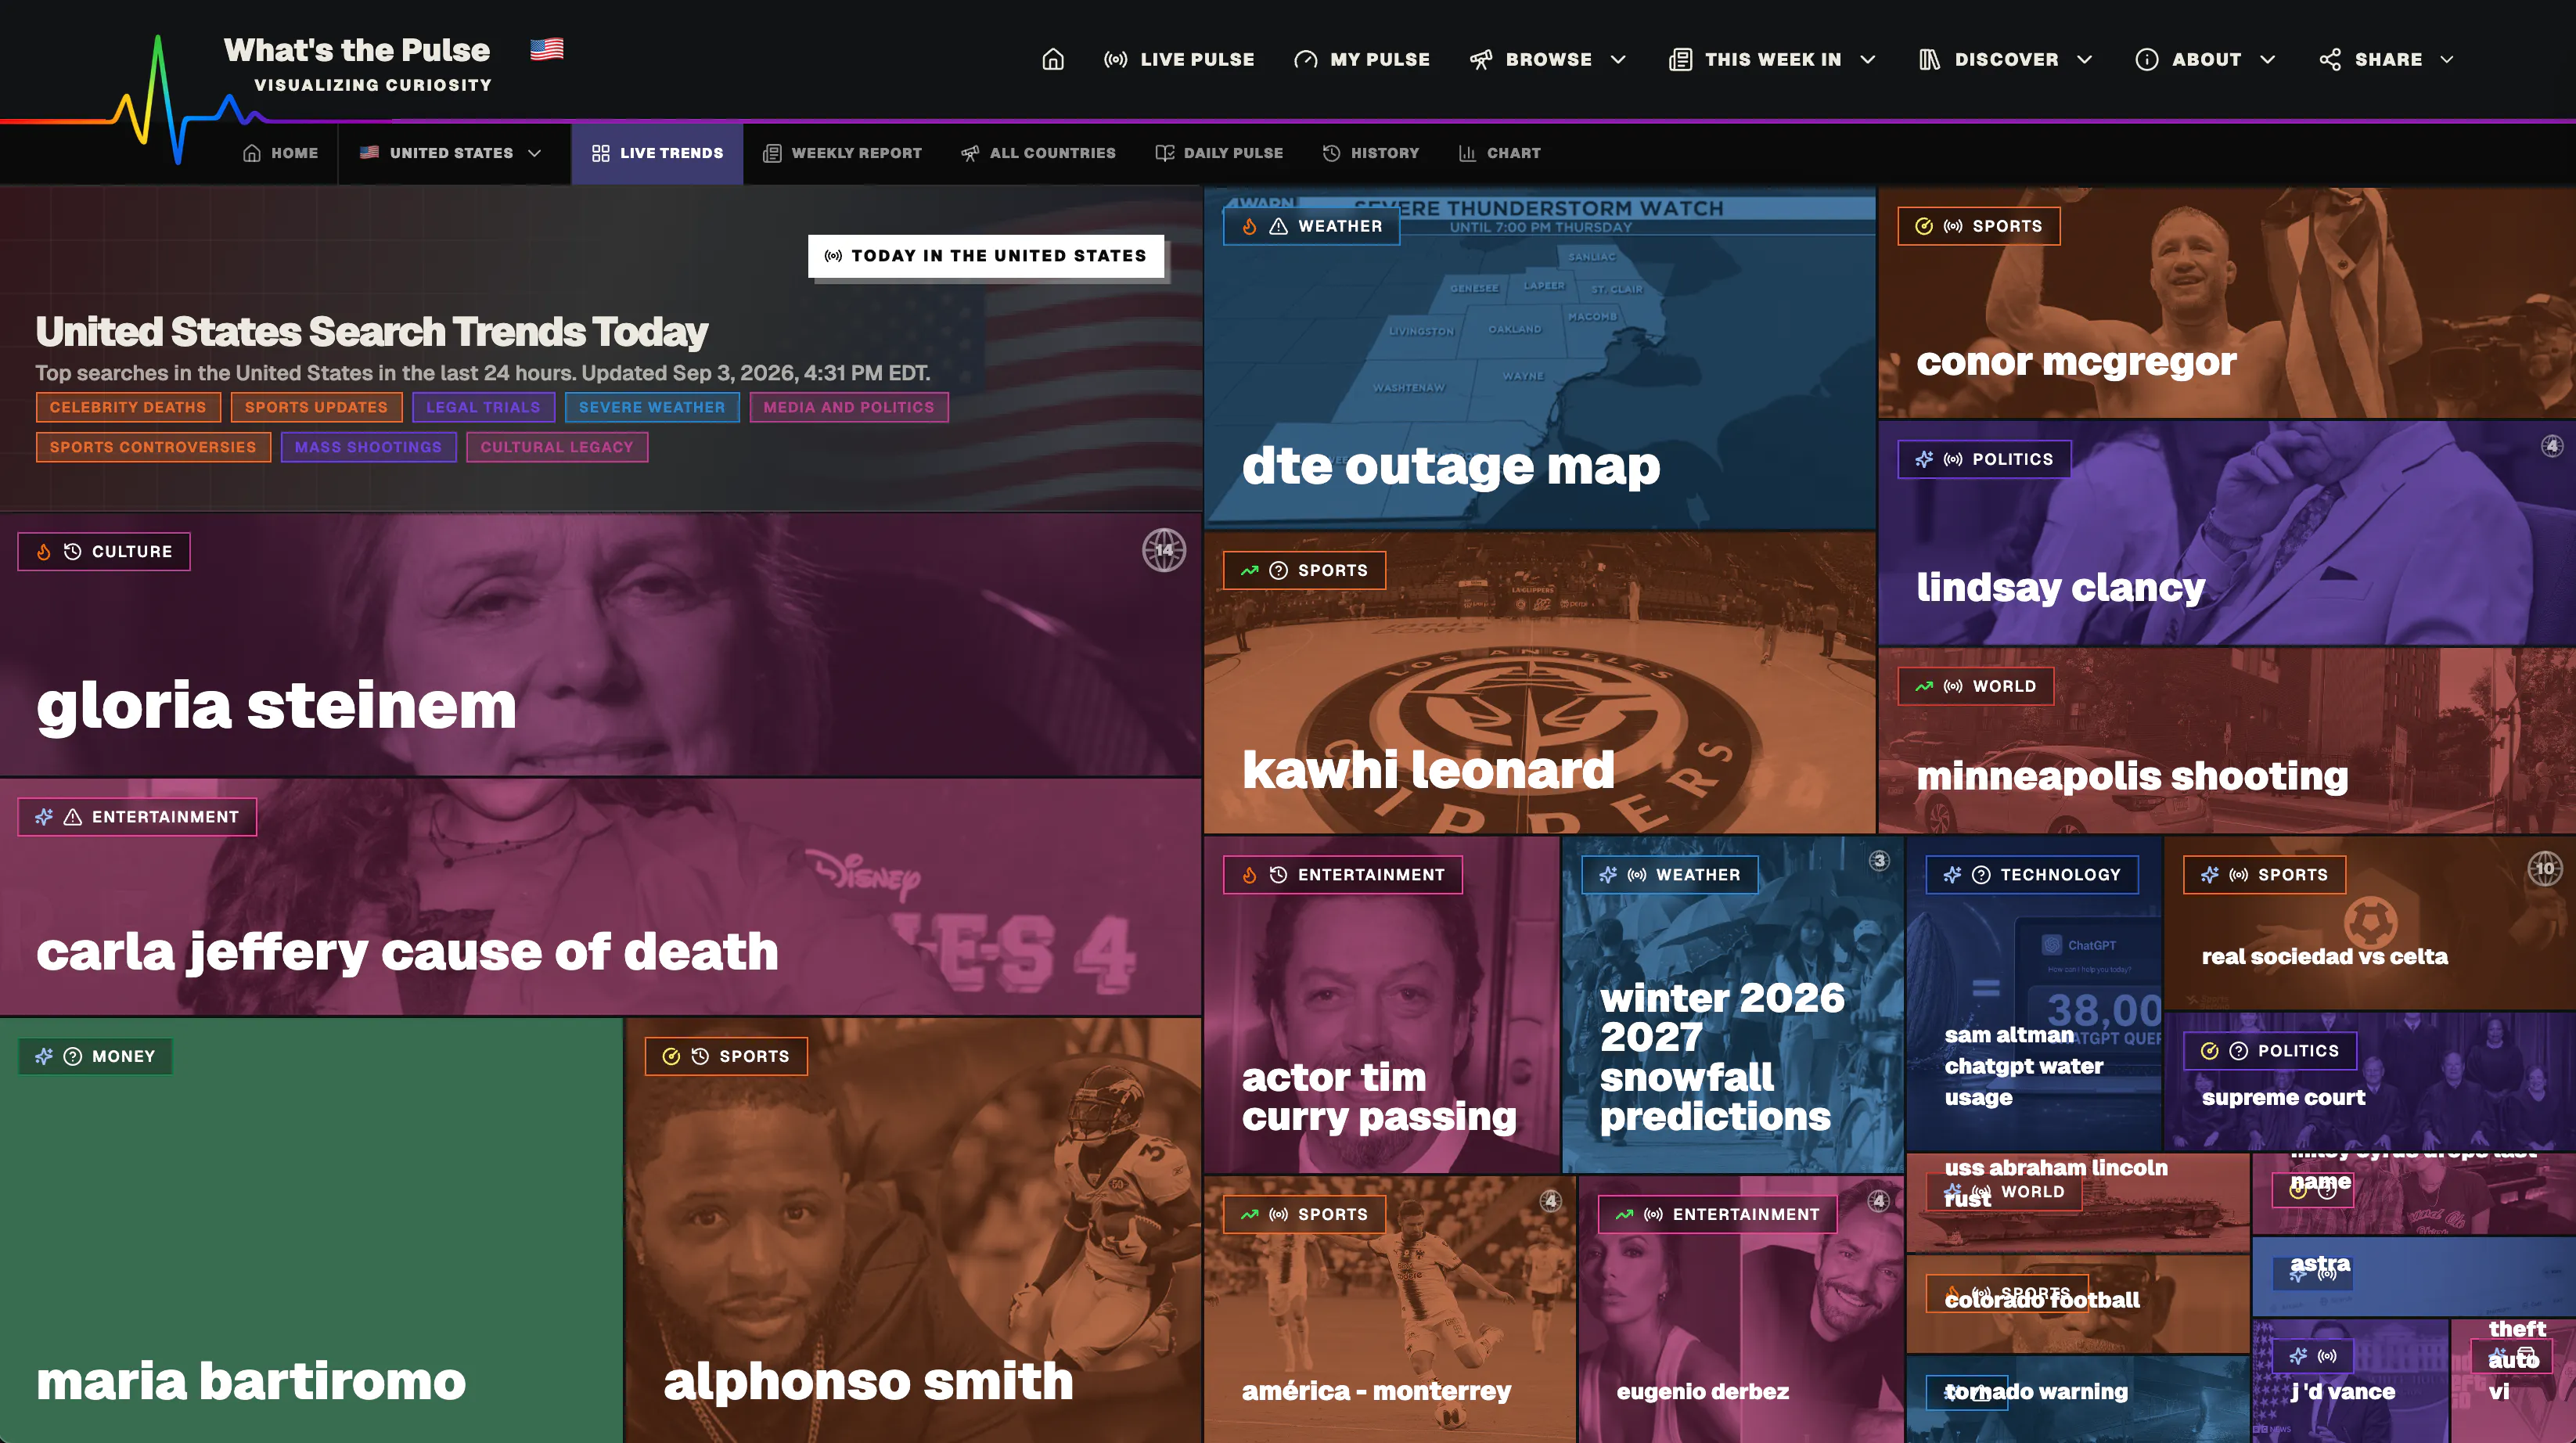Screen dimensions: 2576x1443
Task: Click the number 4 badge on lindsay clancy card
Action: tap(2552, 445)
